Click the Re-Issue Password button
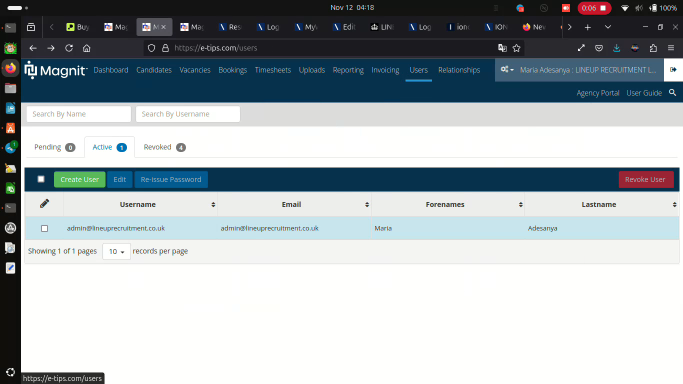 pos(171,179)
